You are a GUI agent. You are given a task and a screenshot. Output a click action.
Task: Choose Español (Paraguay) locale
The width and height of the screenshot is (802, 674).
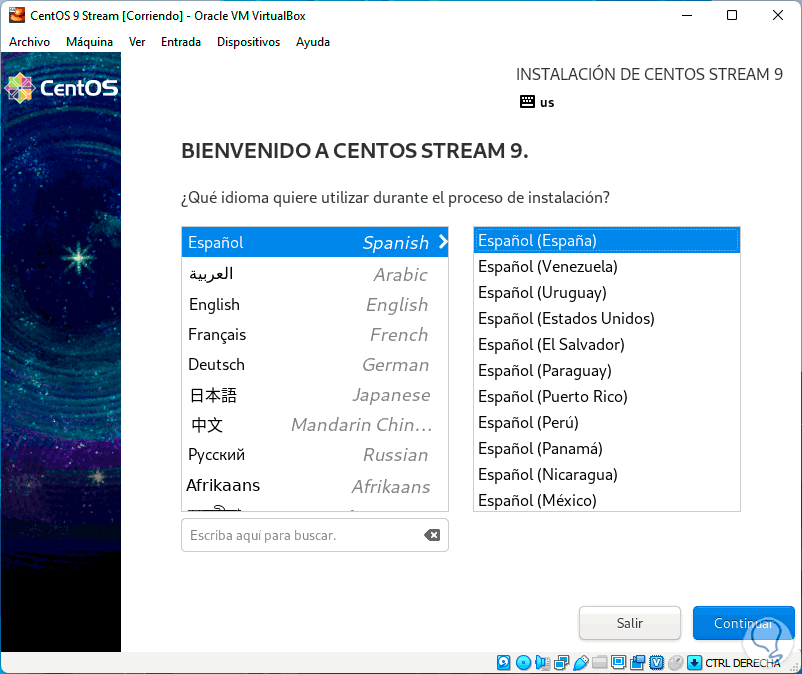tap(607, 370)
